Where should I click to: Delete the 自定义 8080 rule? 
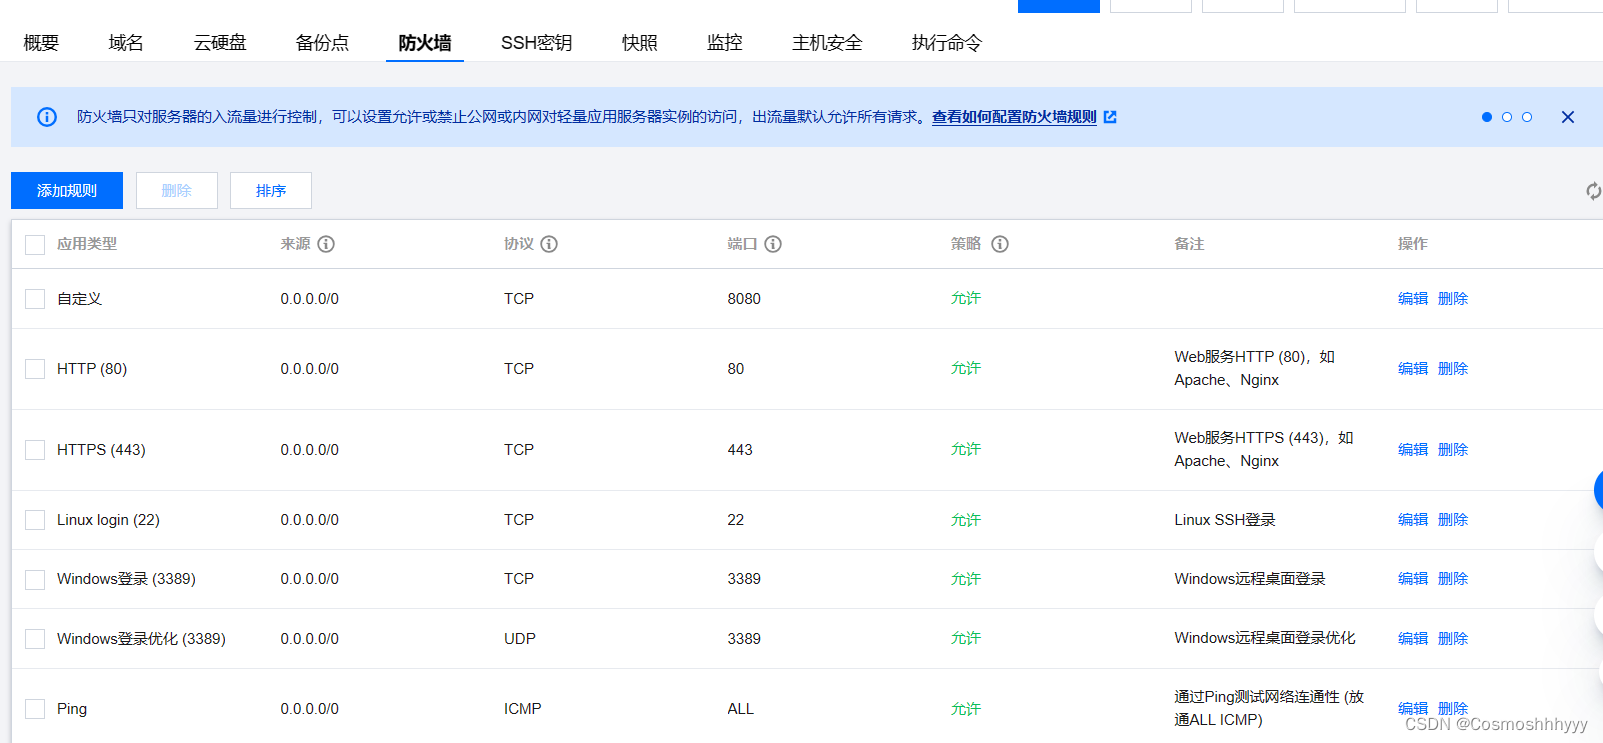point(1453,299)
